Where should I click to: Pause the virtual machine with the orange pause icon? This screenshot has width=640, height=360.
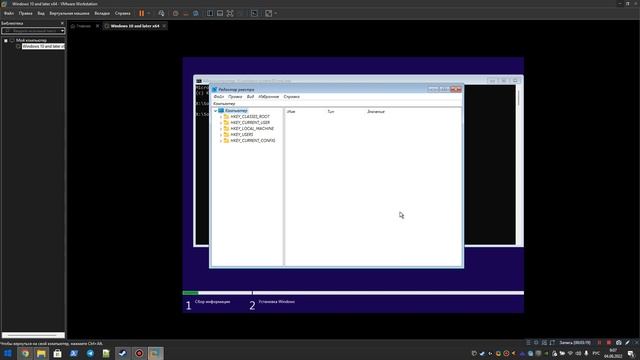click(x=141, y=13)
